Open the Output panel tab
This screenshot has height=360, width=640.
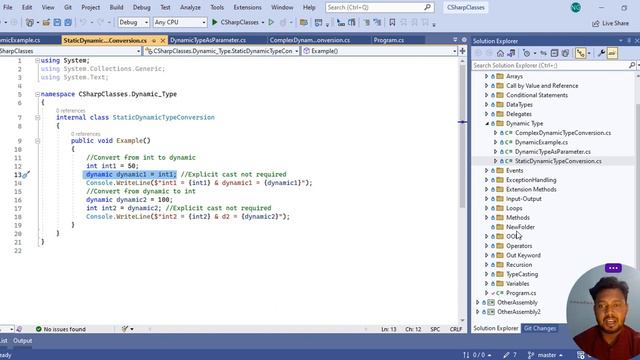click(x=22, y=340)
